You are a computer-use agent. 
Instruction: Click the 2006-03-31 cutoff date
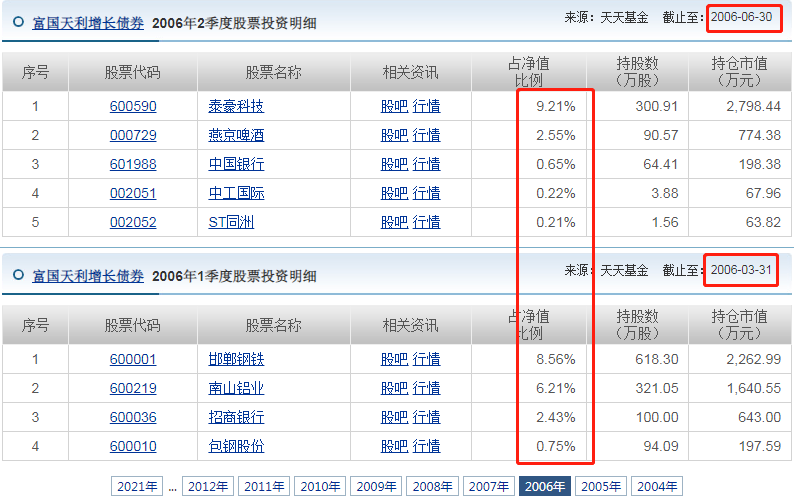(741, 269)
